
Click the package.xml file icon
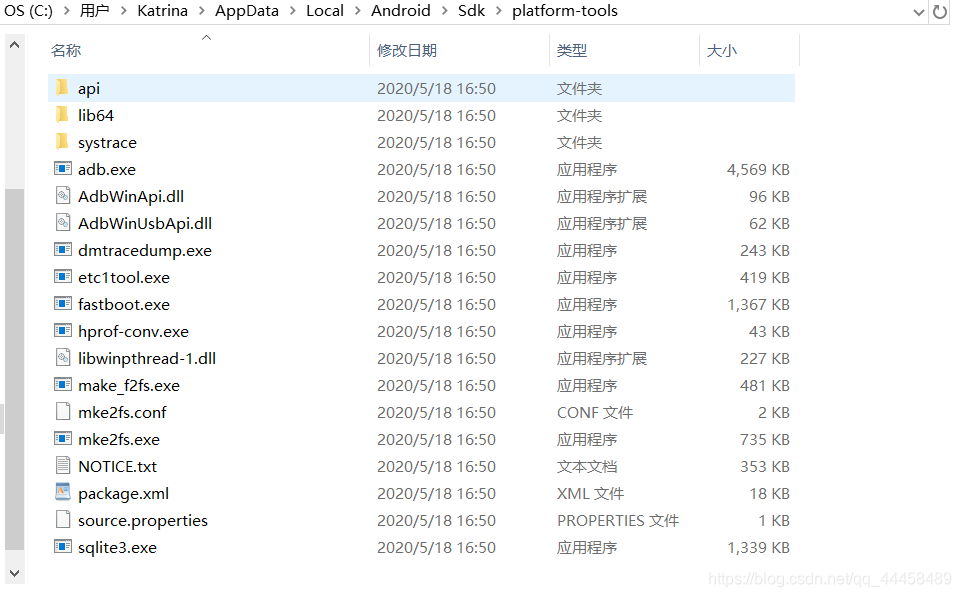[x=63, y=492]
